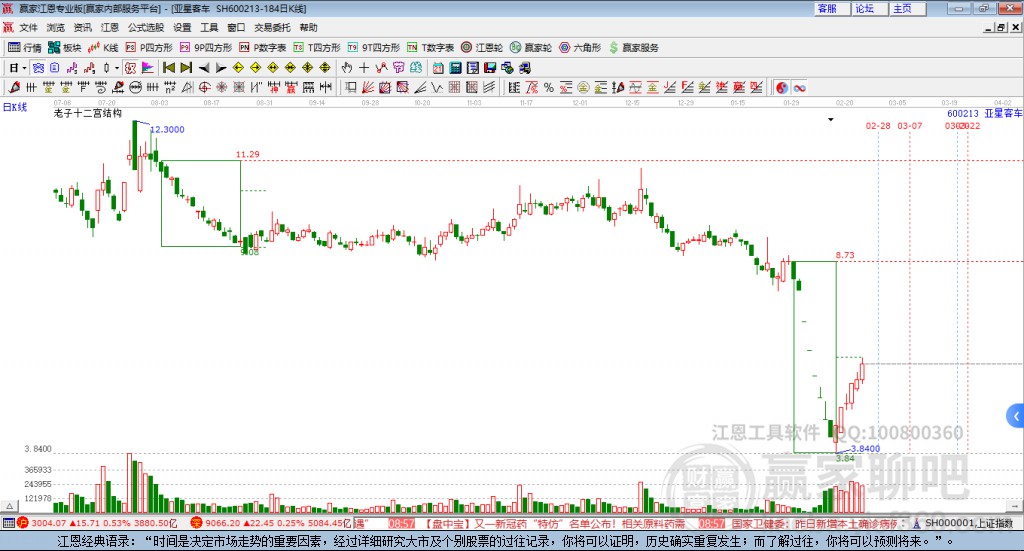The width and height of the screenshot is (1024, 551).
Task: Expand the candlestick style dropdown arrow
Action: [117, 68]
